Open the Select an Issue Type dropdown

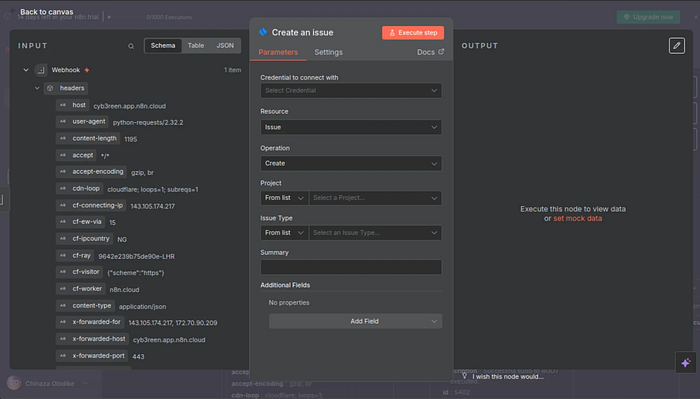coord(375,233)
